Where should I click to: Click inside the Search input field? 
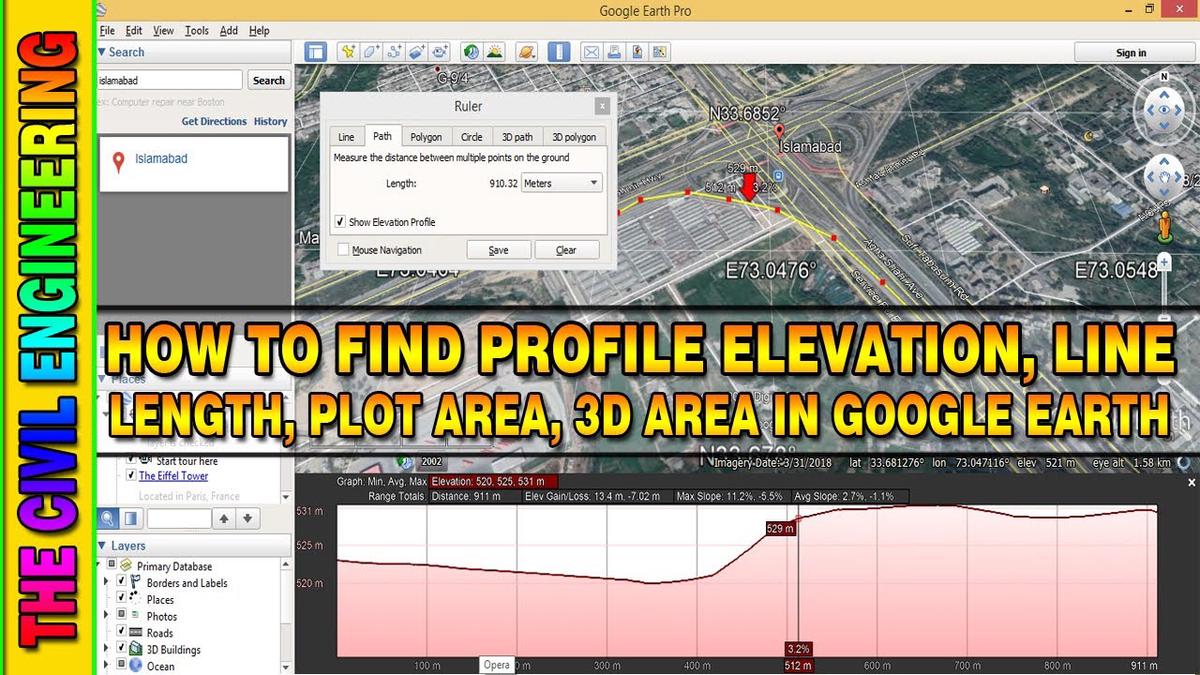click(168, 79)
